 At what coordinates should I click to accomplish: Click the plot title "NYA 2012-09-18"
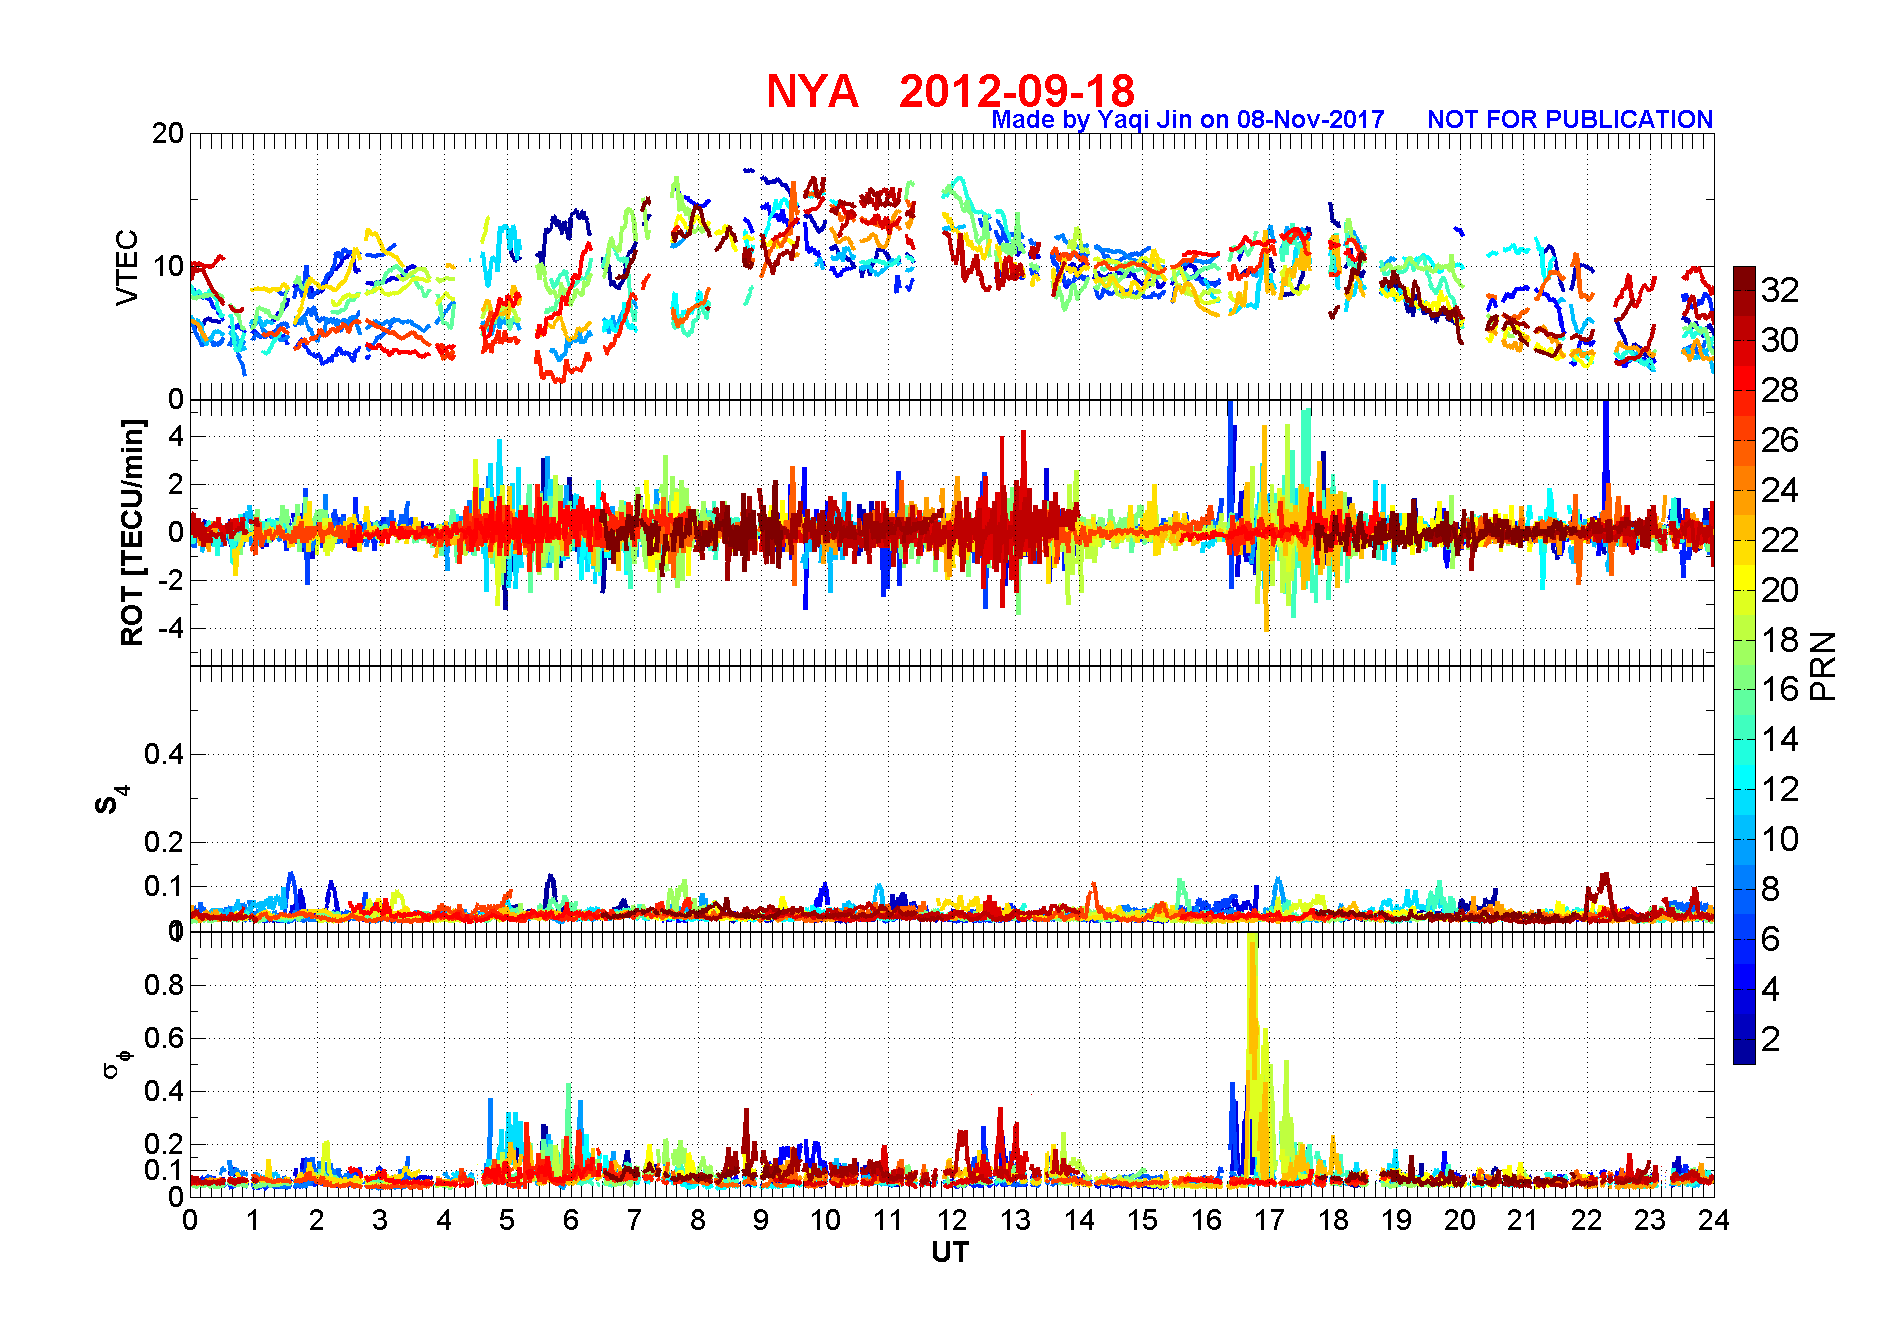(950, 91)
